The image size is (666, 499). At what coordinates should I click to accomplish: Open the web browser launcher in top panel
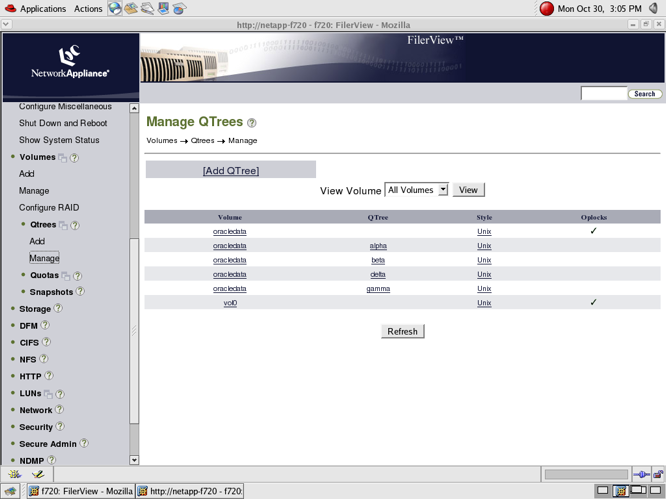[x=114, y=8]
